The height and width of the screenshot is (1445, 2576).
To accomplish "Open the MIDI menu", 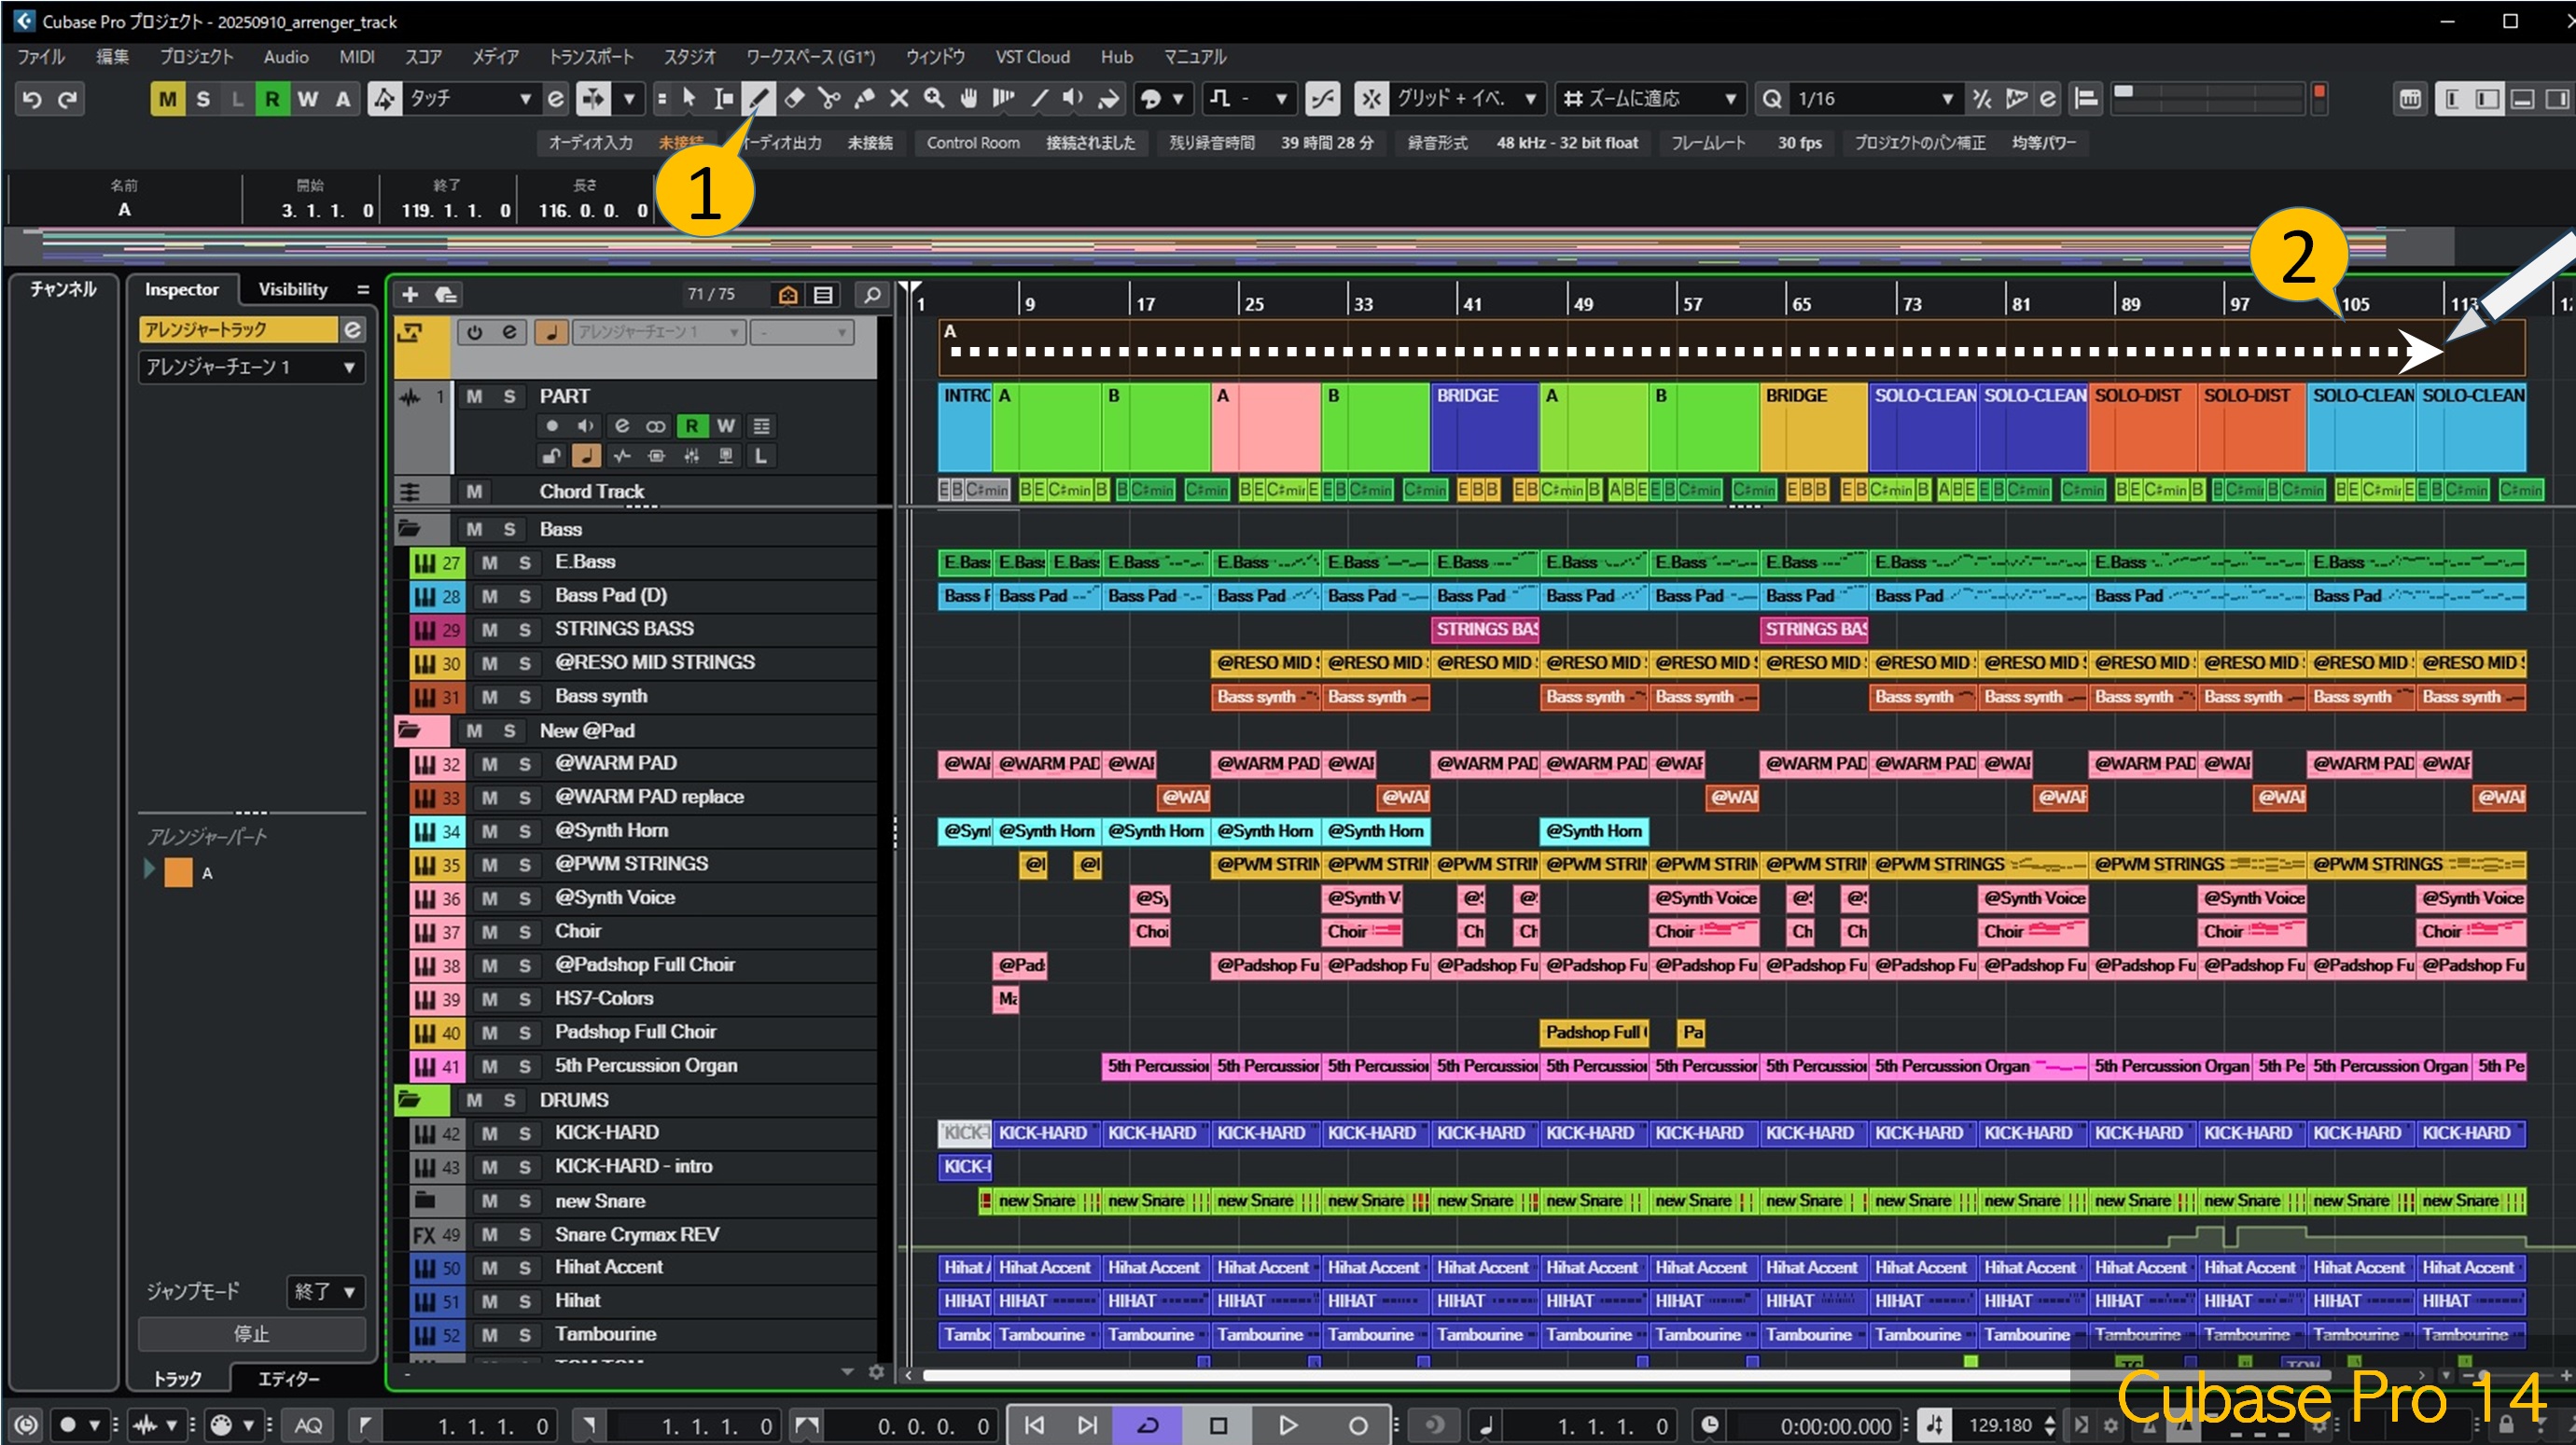I will coord(356,57).
